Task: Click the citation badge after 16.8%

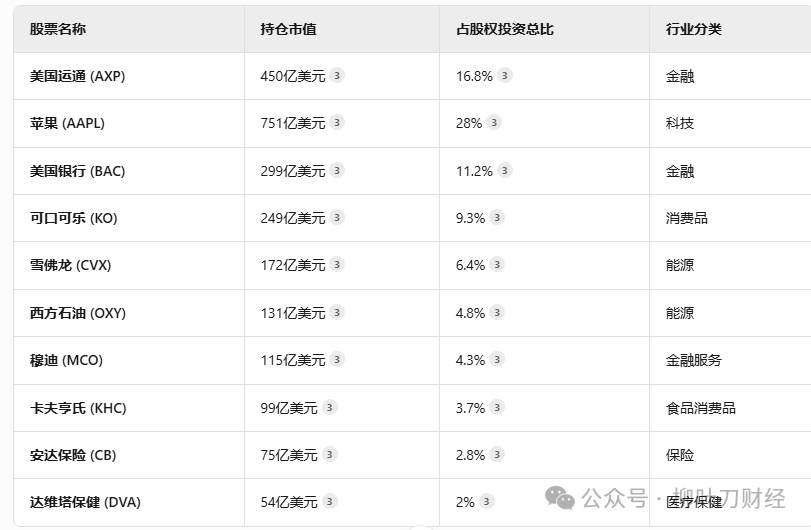Action: [x=505, y=76]
